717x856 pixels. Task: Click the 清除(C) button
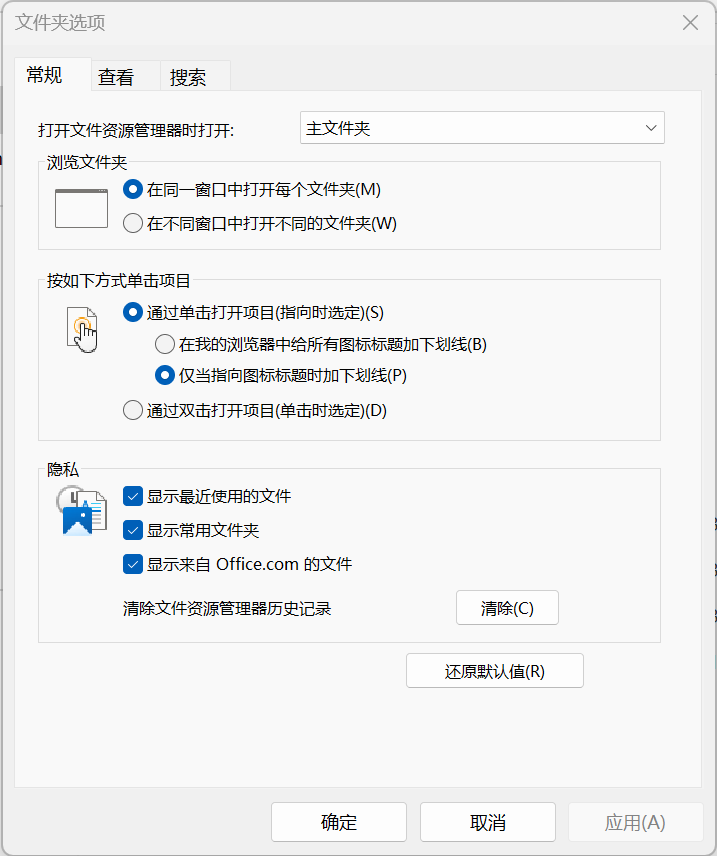point(507,608)
